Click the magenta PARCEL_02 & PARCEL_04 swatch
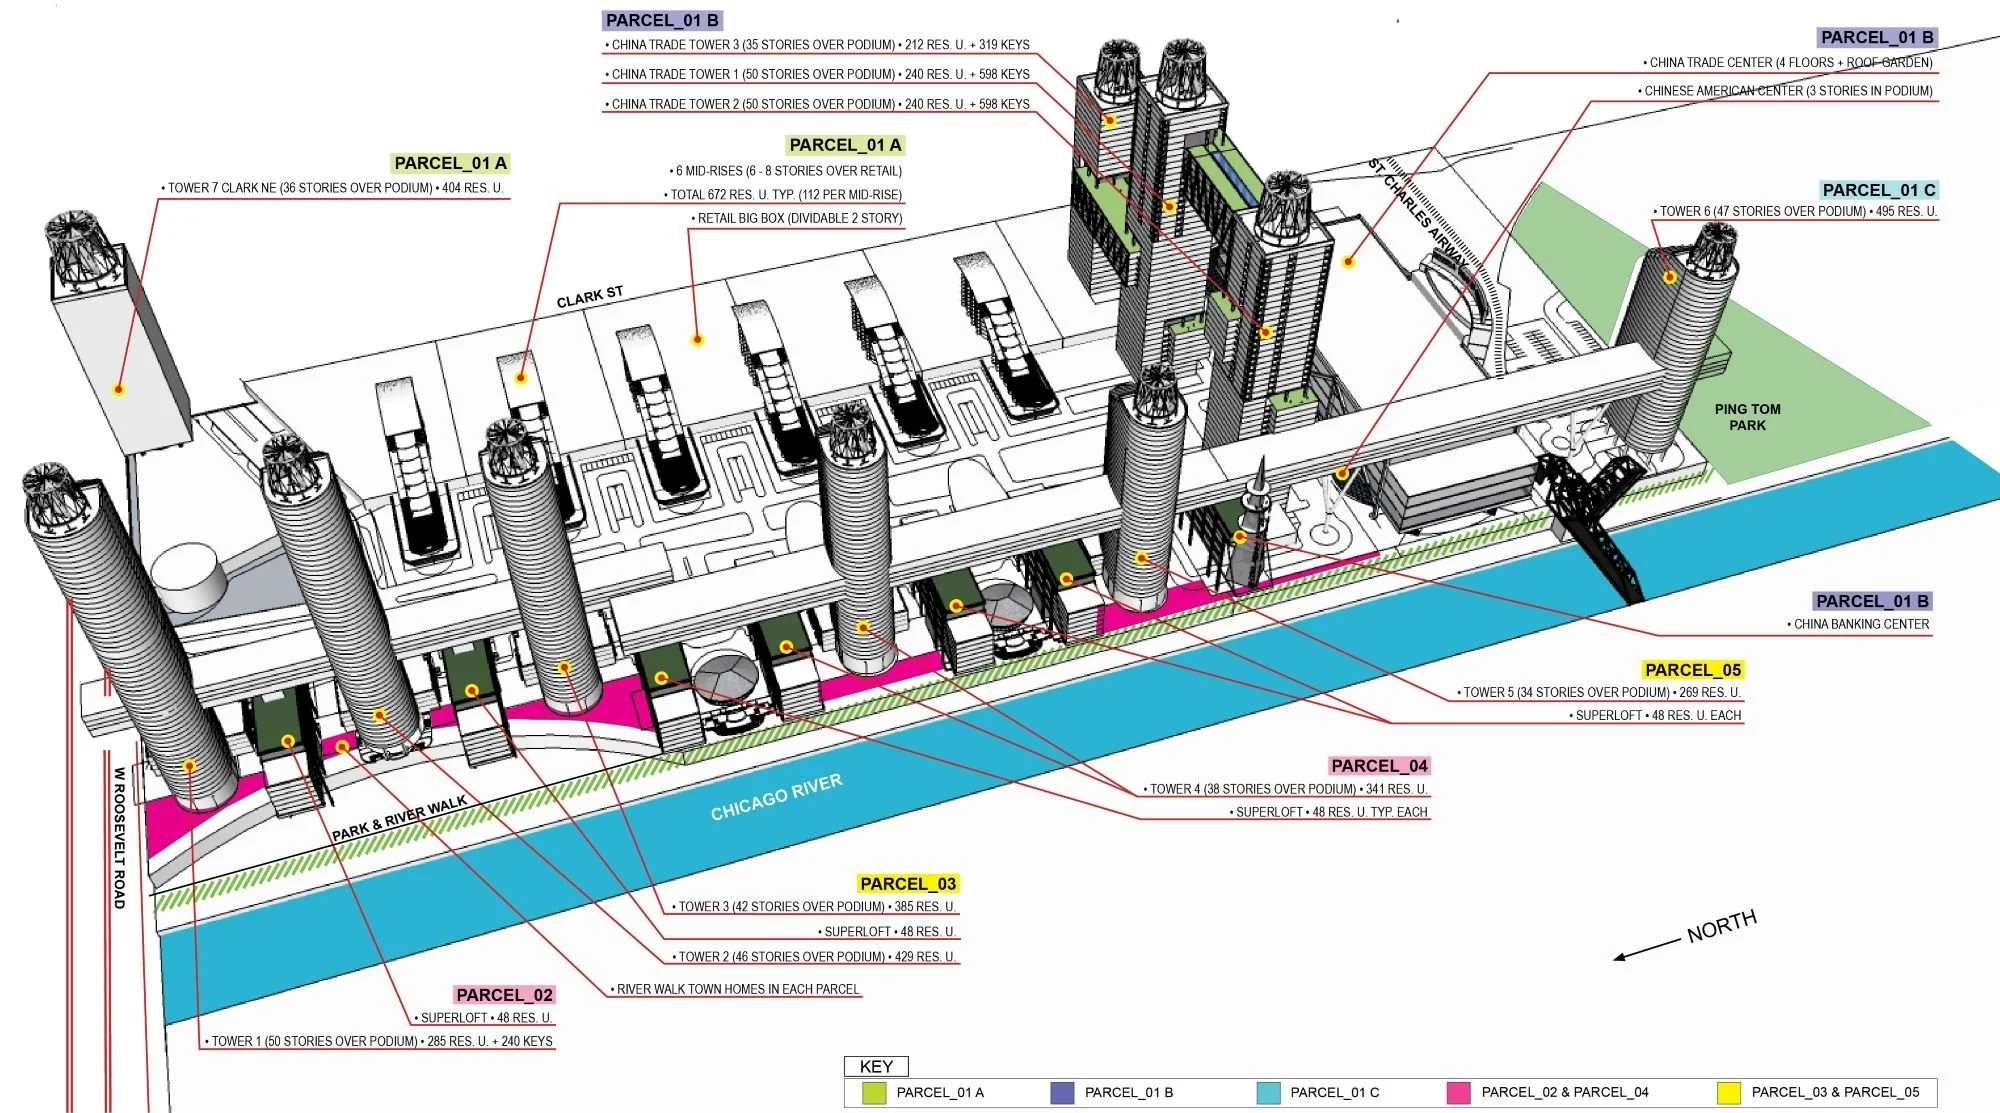Screen dimensions: 2000x1113 pyautogui.click(x=1458, y=1092)
